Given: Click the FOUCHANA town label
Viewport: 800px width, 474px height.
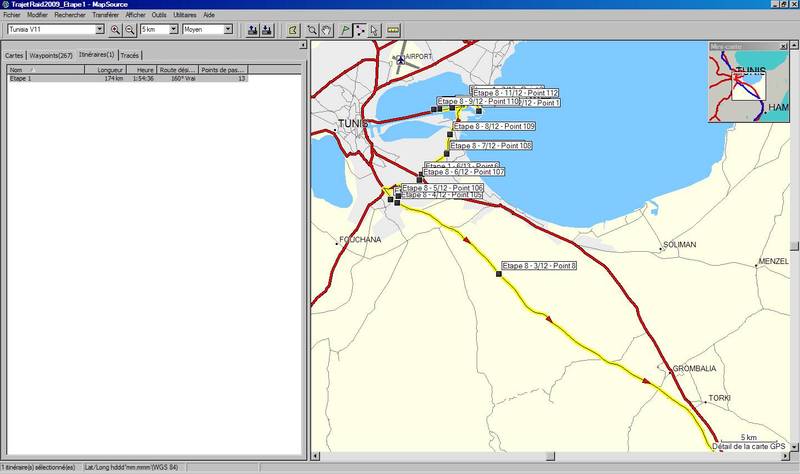Looking at the screenshot, I should pos(360,239).
